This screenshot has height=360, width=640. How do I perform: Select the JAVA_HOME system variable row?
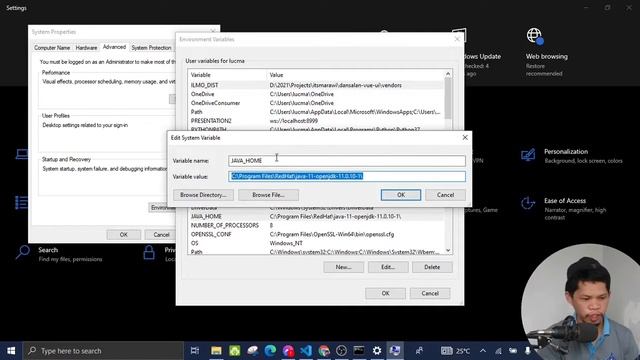click(316, 216)
